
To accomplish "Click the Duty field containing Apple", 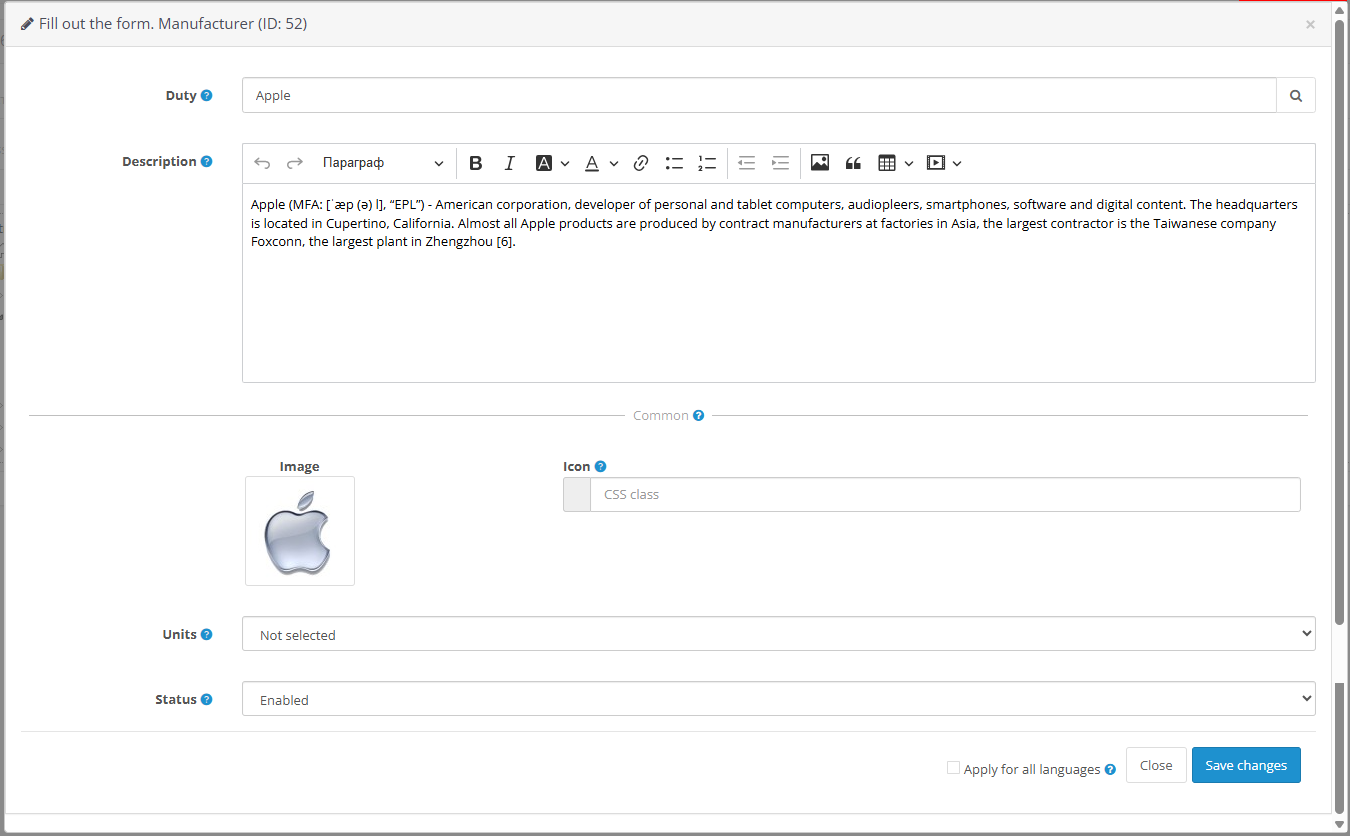I will click(x=759, y=96).
